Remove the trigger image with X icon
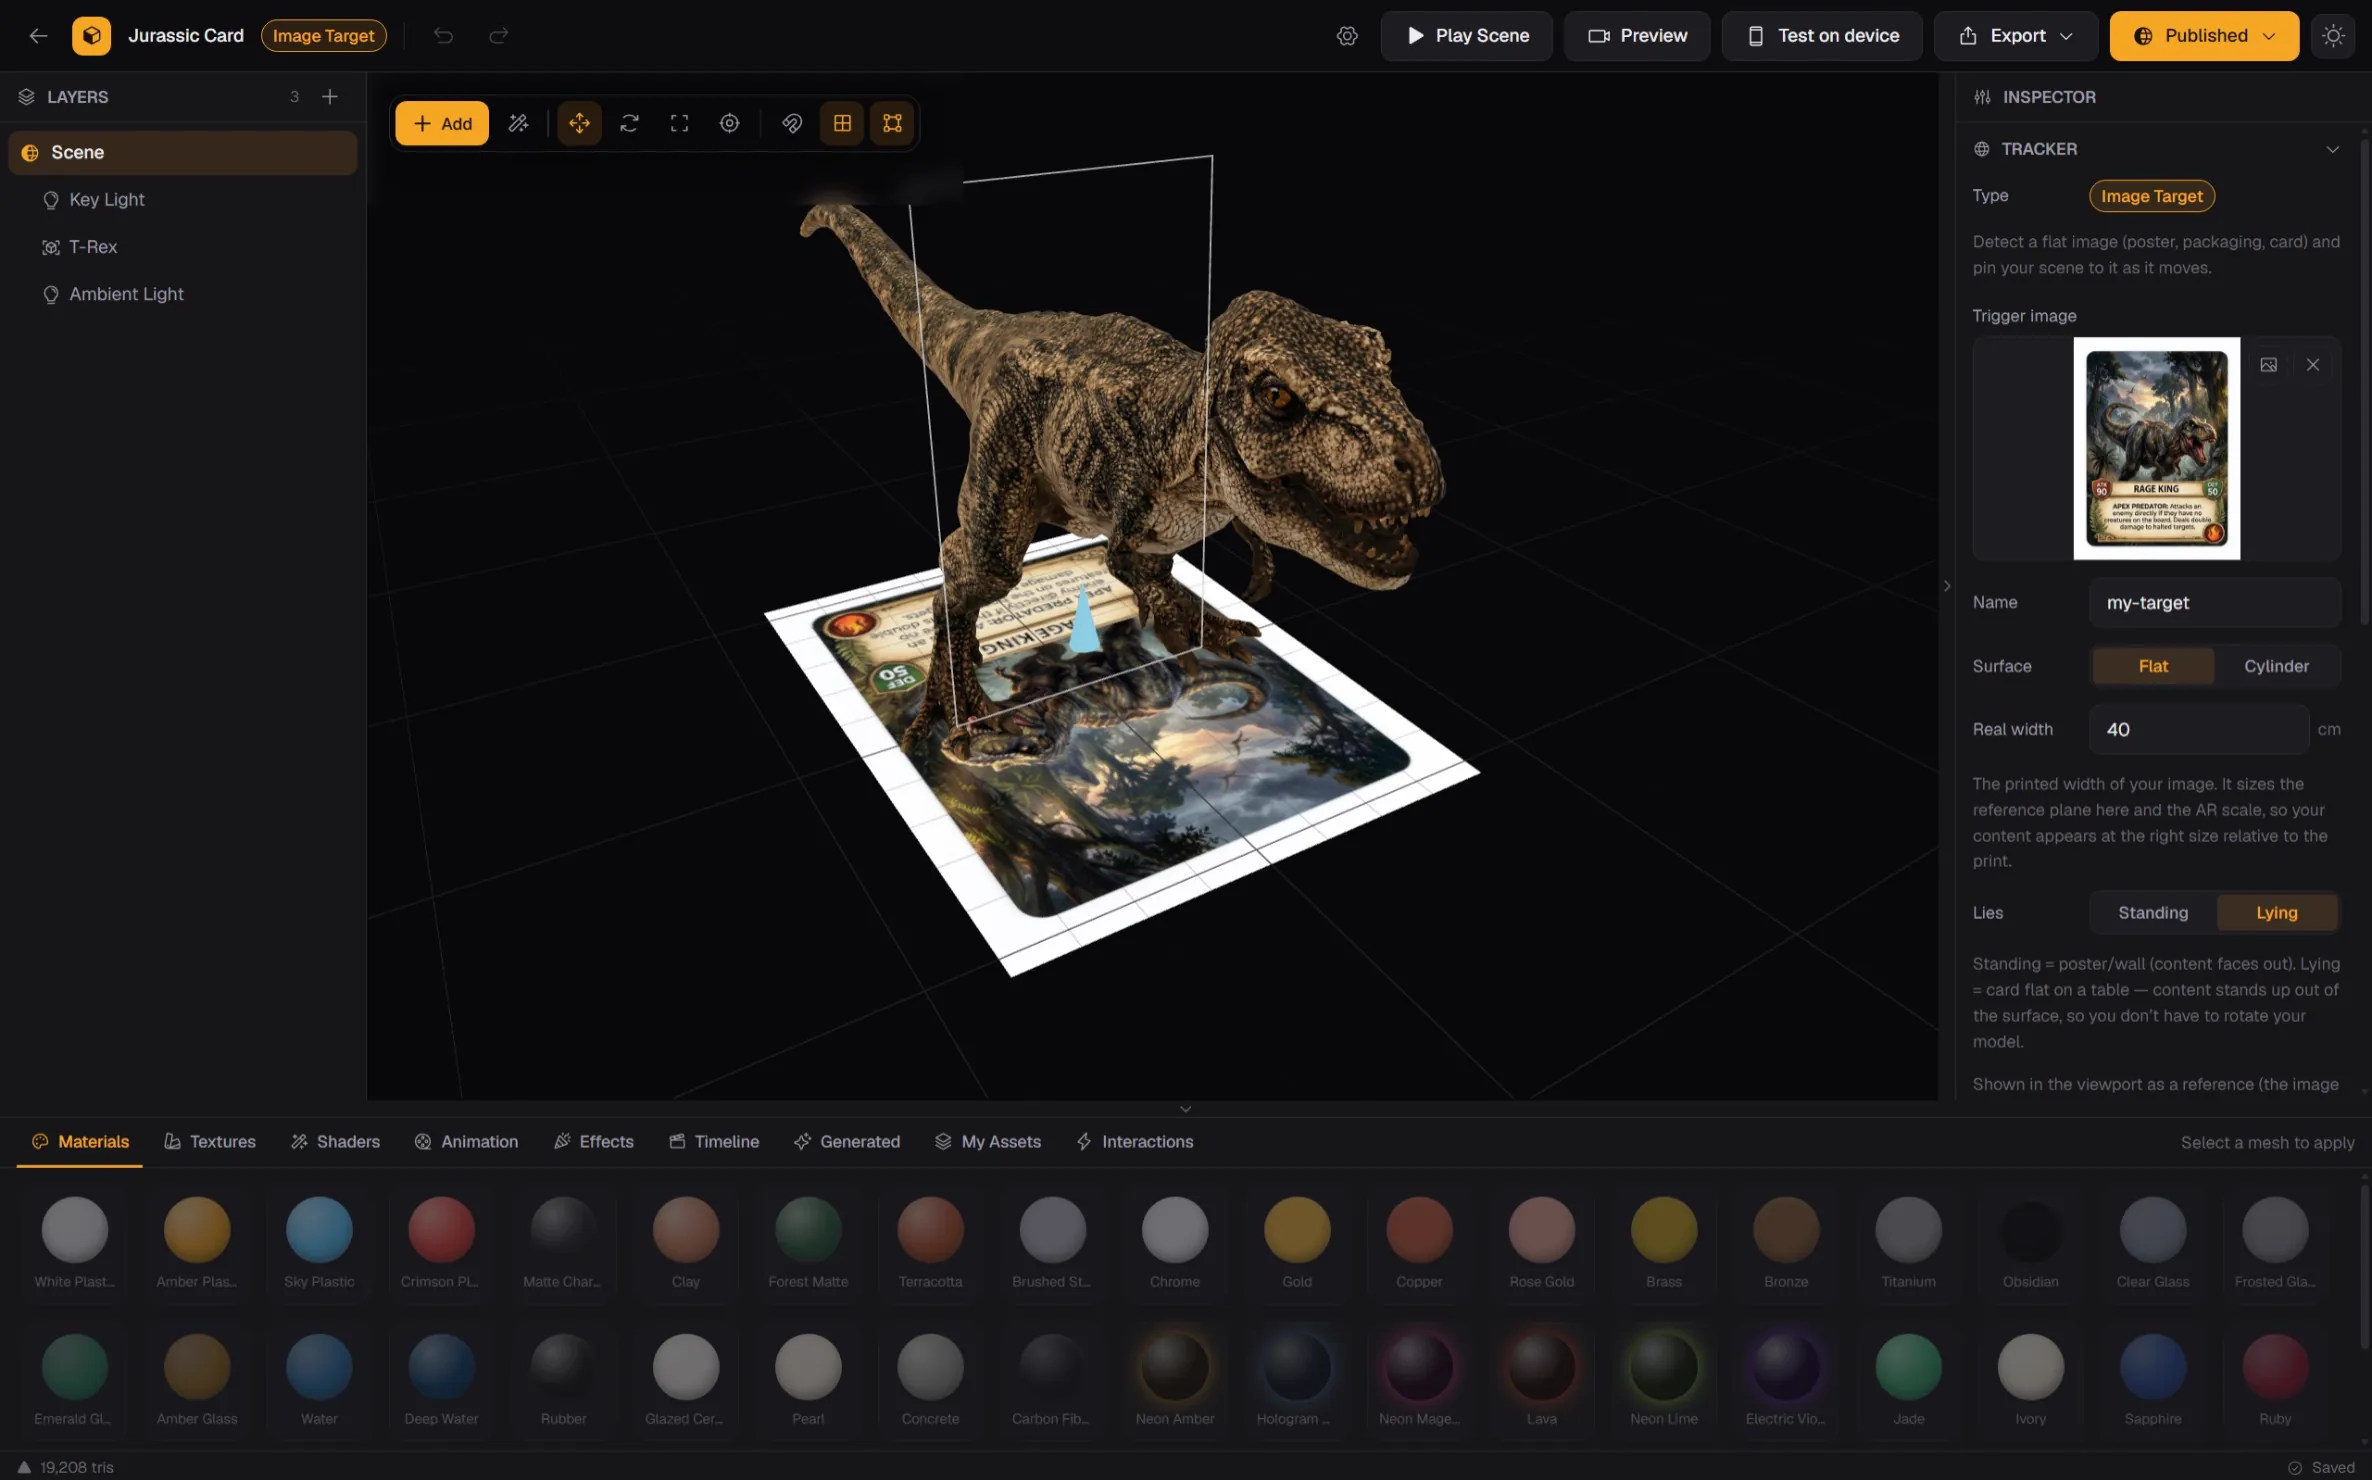 point(2312,365)
